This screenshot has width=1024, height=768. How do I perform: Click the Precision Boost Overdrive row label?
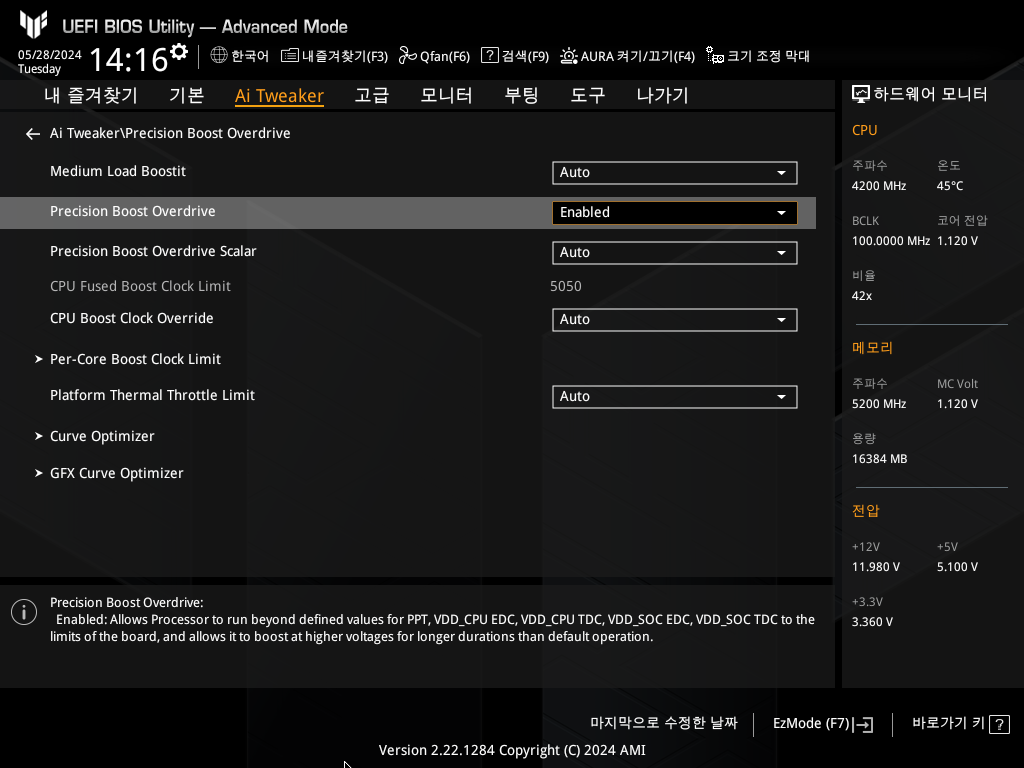[133, 212]
